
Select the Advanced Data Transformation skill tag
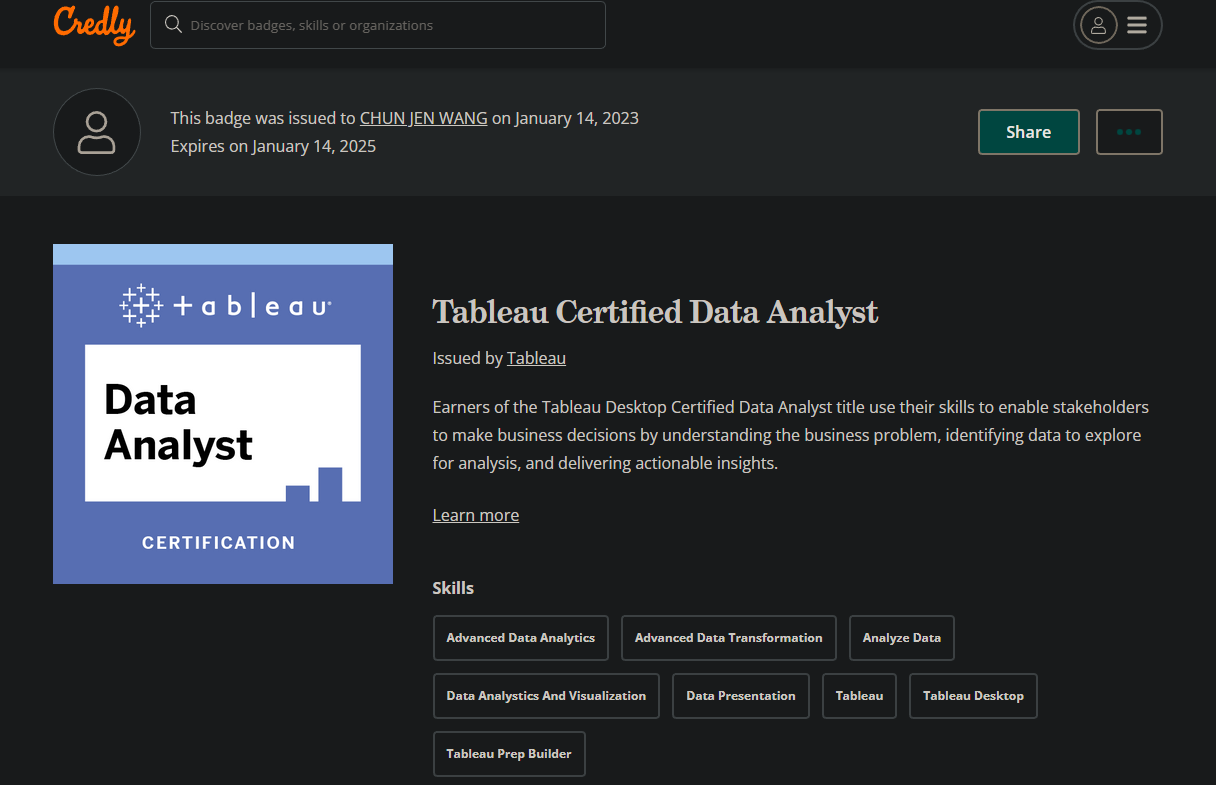pos(729,638)
